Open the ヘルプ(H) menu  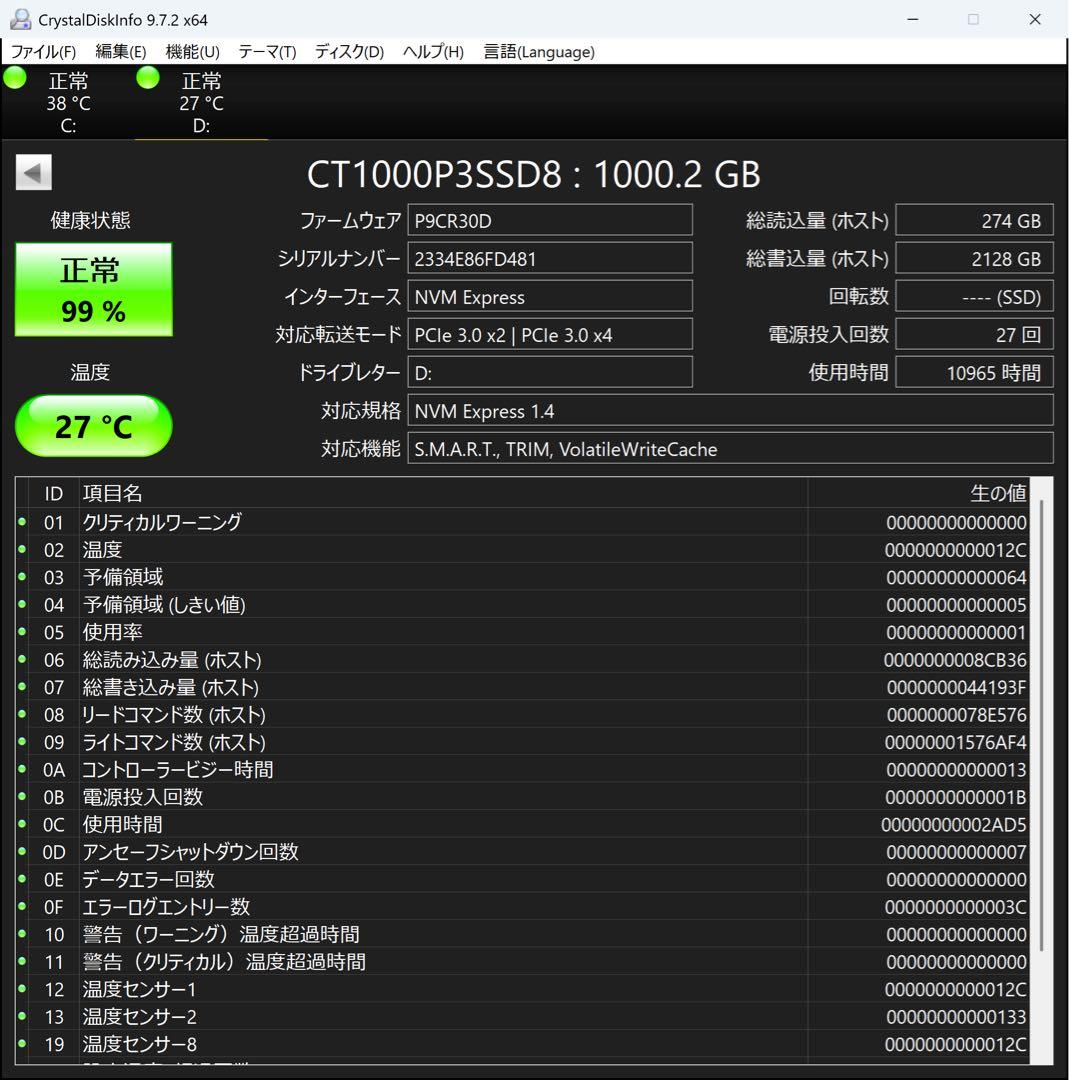point(432,51)
